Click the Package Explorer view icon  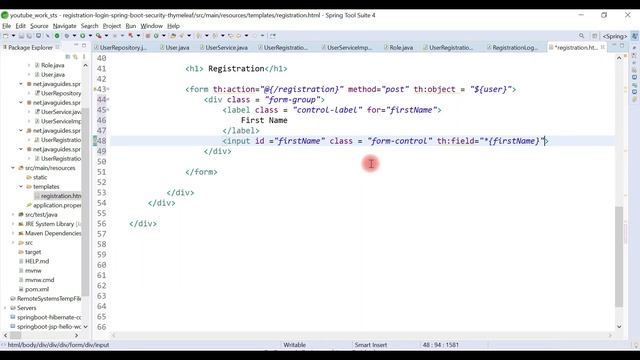point(5,47)
